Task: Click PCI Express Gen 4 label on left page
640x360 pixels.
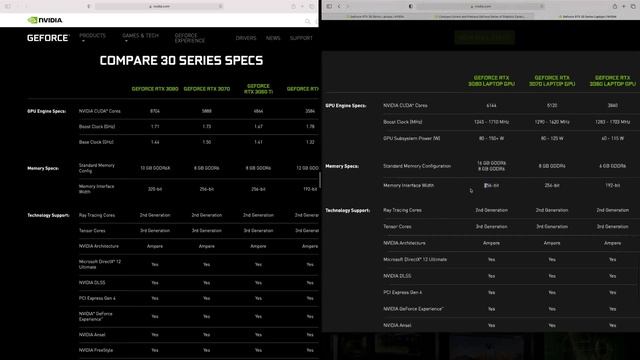Action: 97,298
